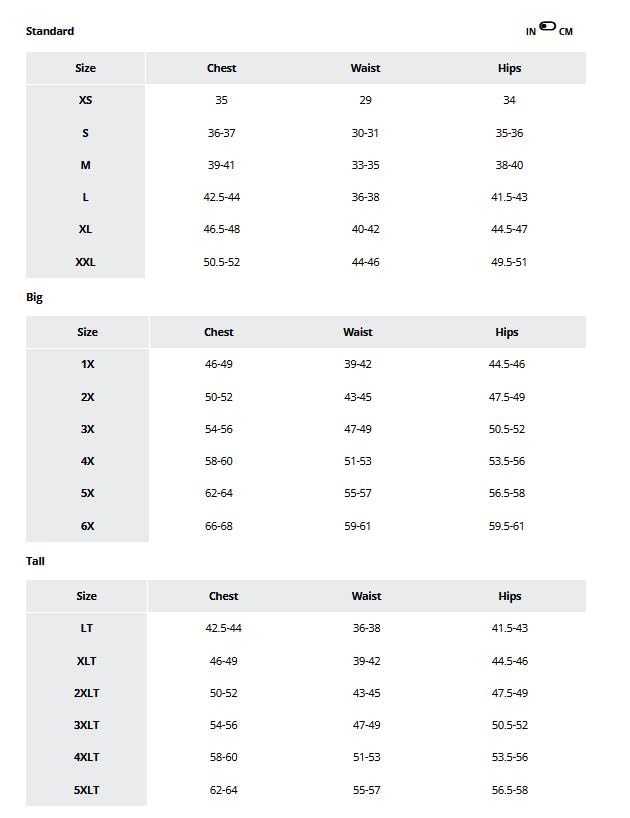Click the 6X chest value 66-68

pyautogui.click(x=218, y=526)
